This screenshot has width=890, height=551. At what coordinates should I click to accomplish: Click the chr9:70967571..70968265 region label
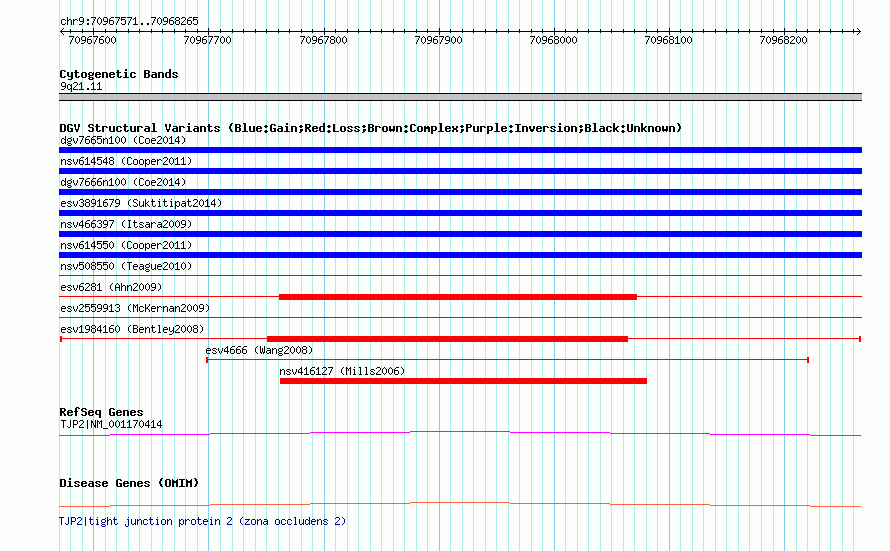(x=129, y=22)
